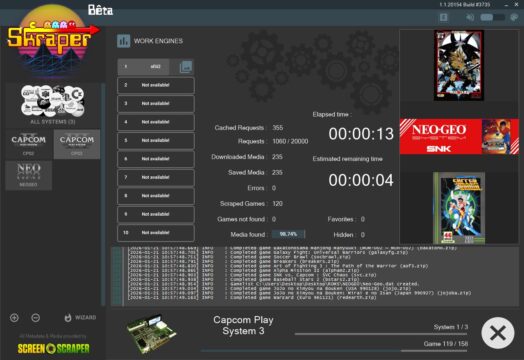This screenshot has height=360, width=524.
Task: Click the Requests 1060 / 20000 value
Action: (290, 141)
